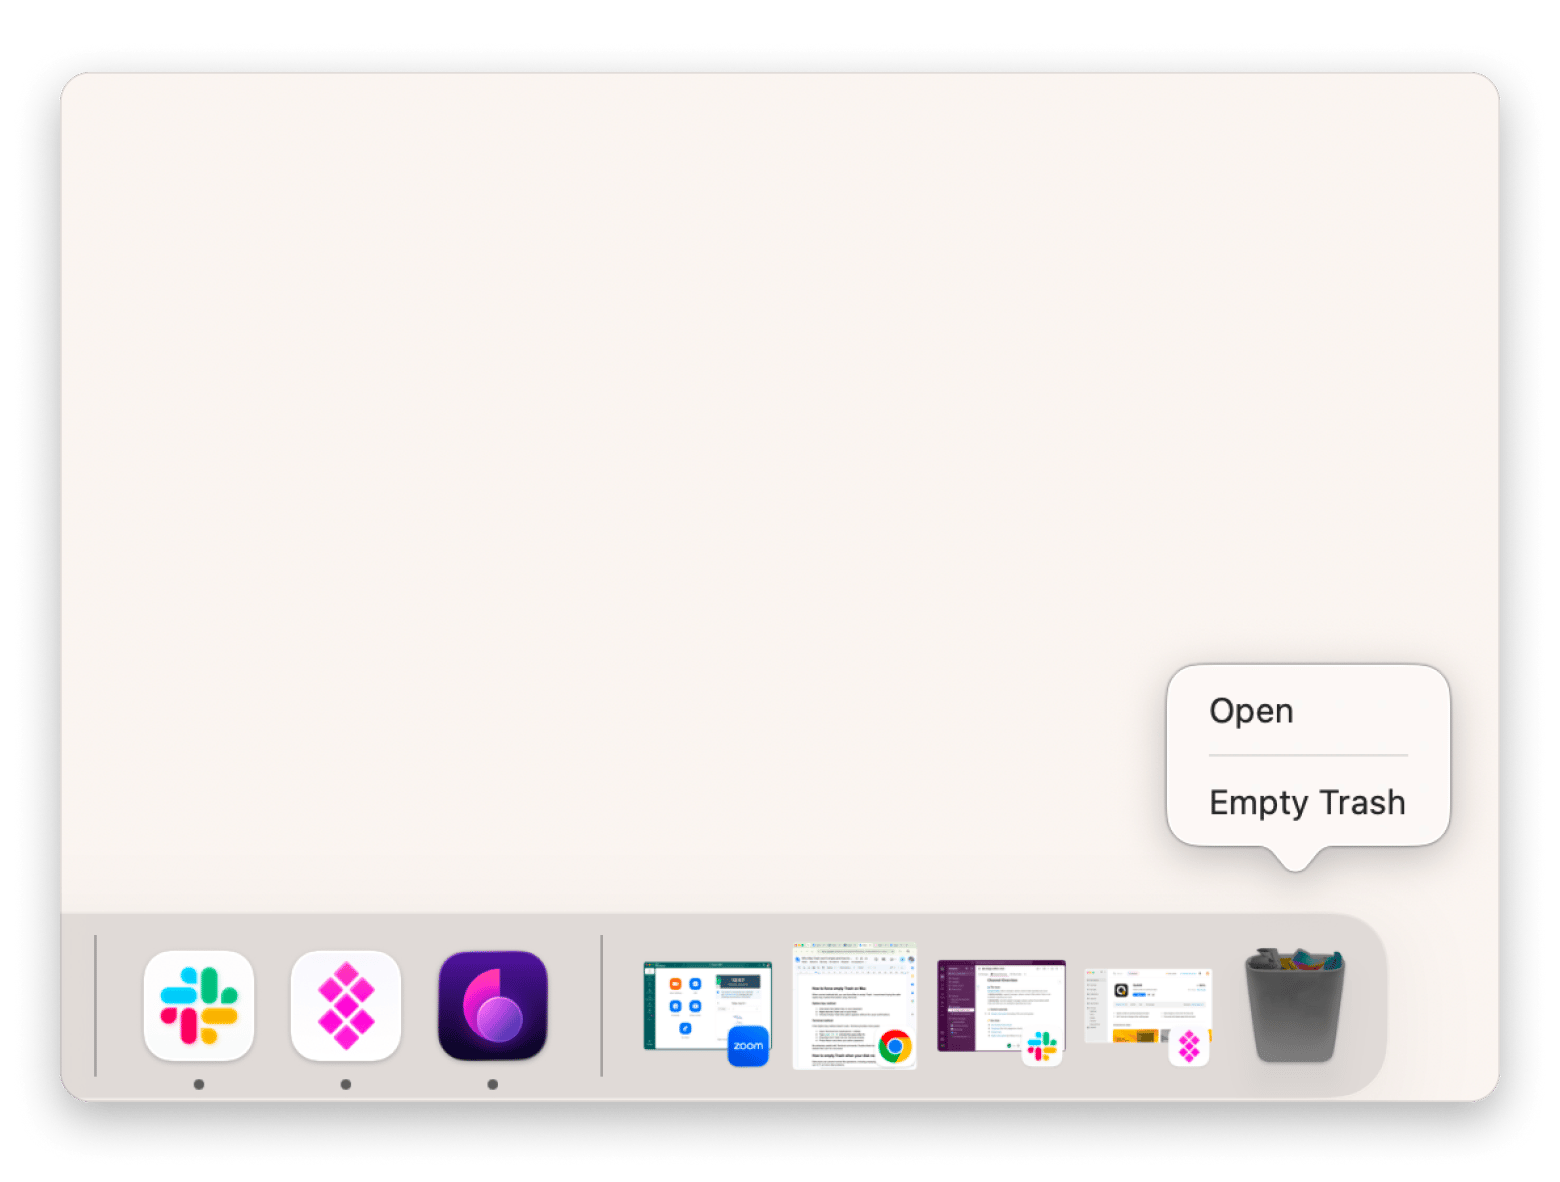Click the Slack badge on minimized window
This screenshot has height=1182, width=1560.
click(1042, 1047)
